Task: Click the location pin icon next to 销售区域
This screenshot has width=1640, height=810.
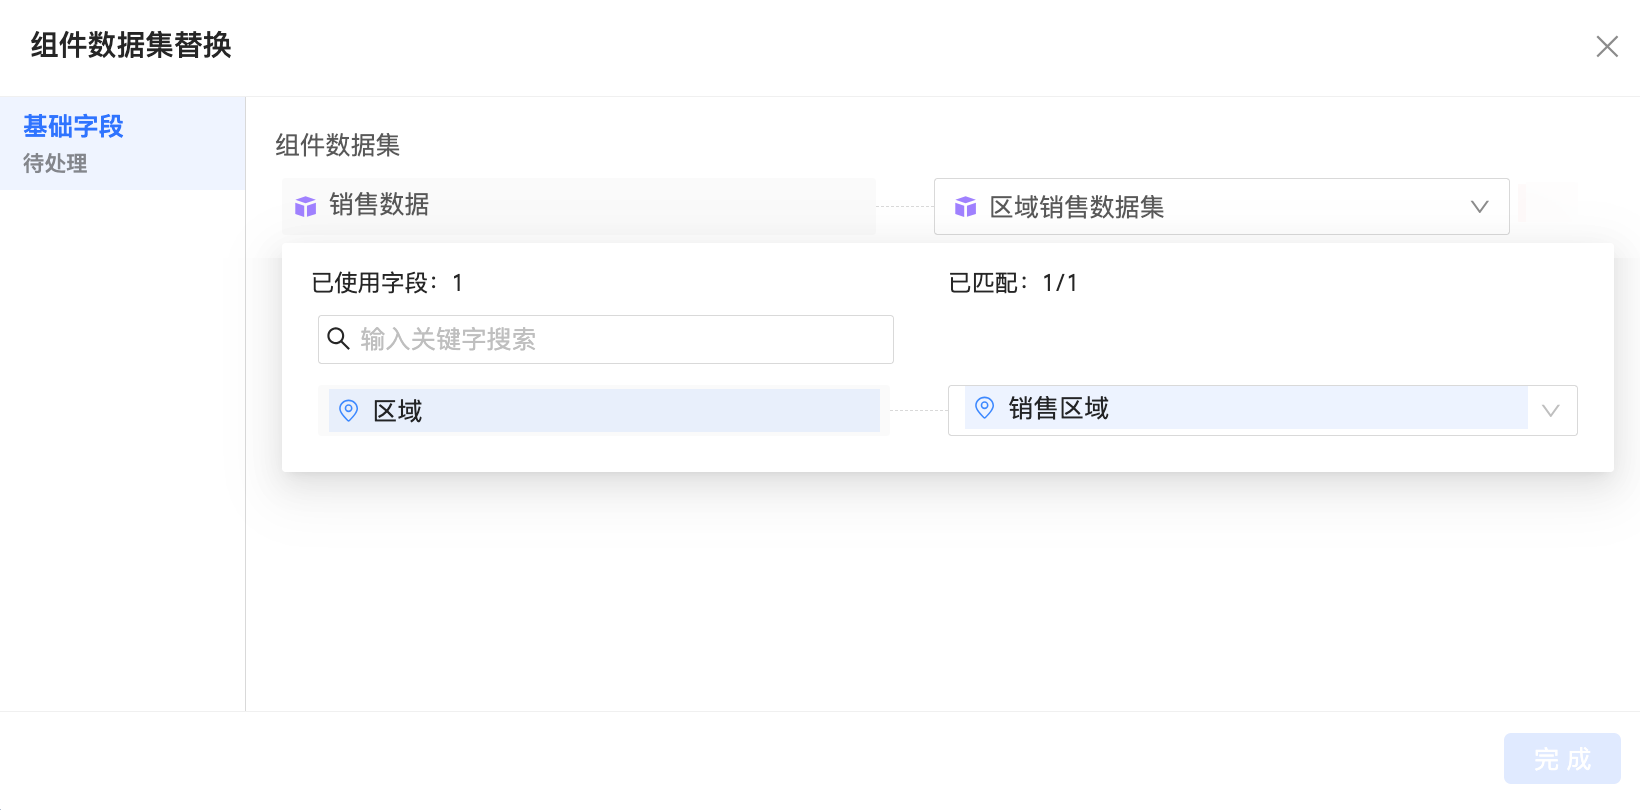Action: click(985, 407)
